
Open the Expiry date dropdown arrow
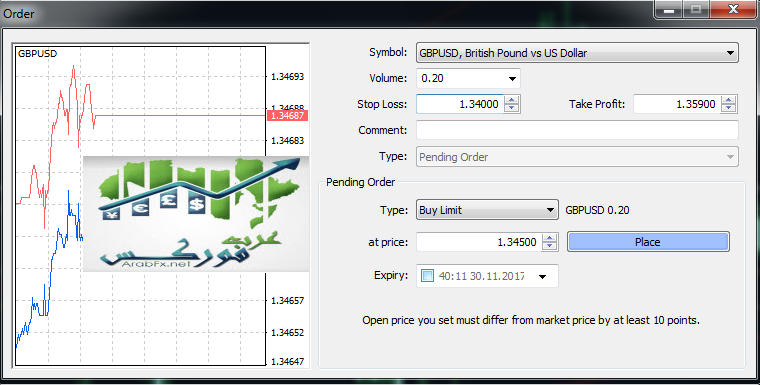click(542, 276)
